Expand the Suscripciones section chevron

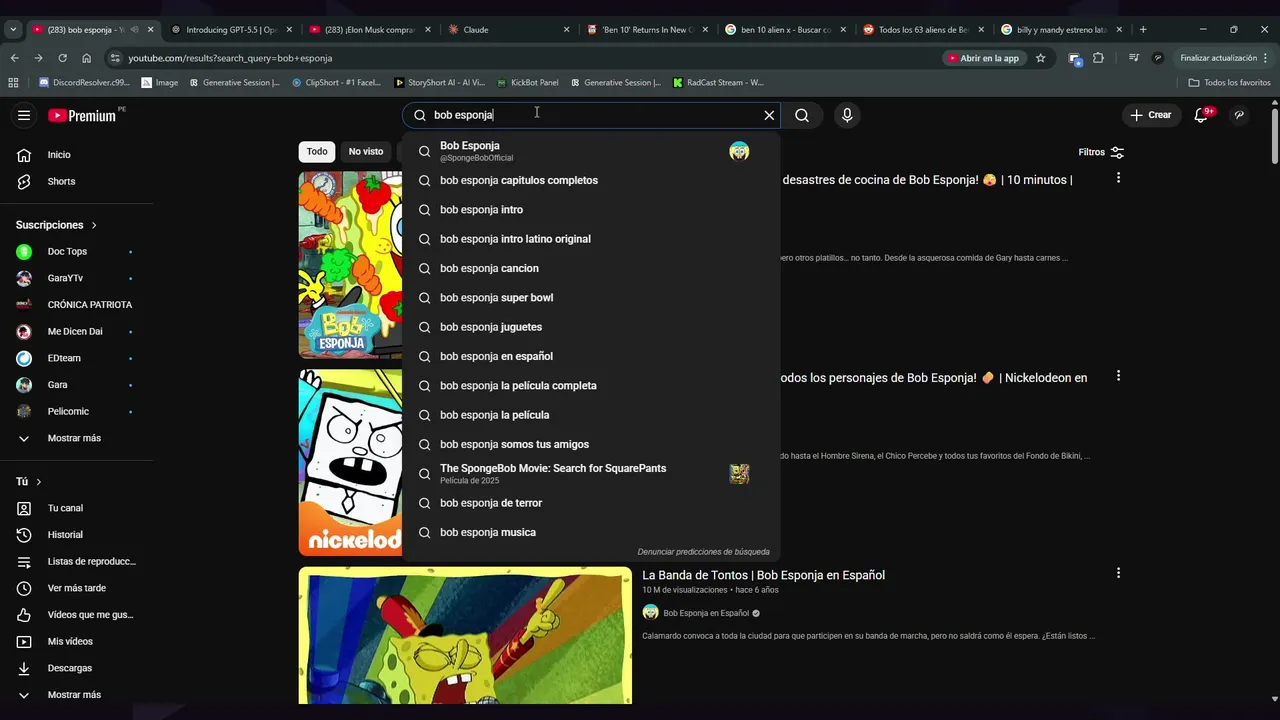tap(94, 225)
